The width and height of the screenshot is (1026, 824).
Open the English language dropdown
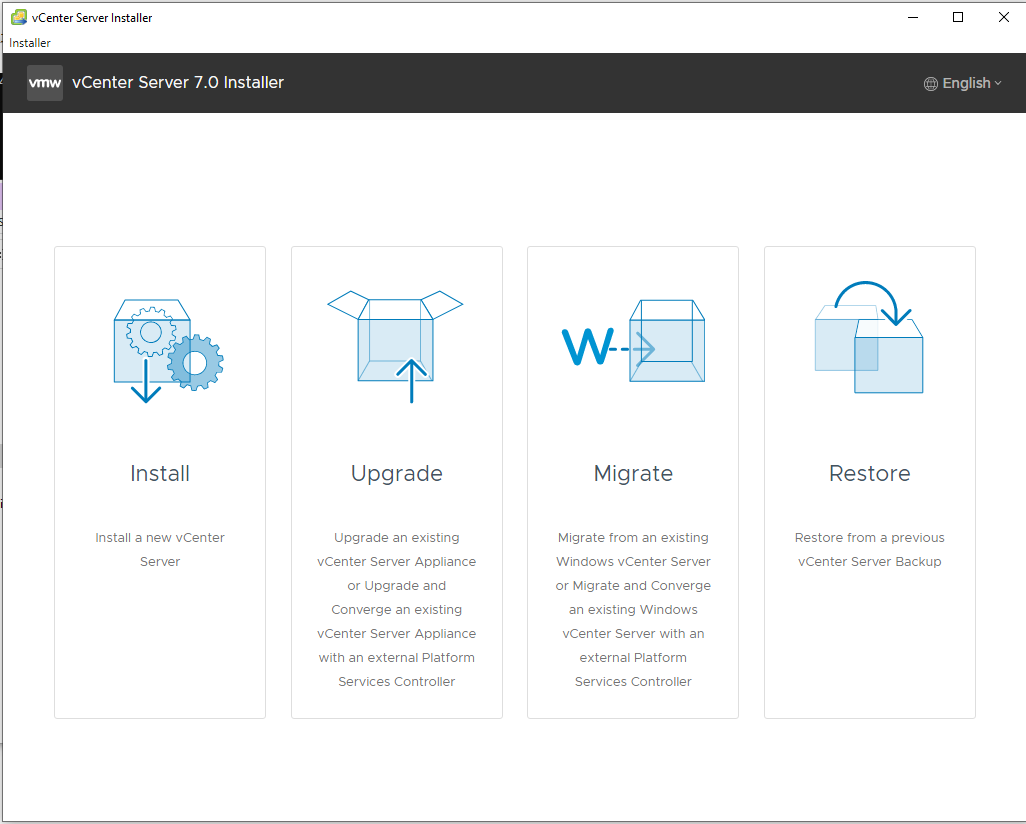963,84
